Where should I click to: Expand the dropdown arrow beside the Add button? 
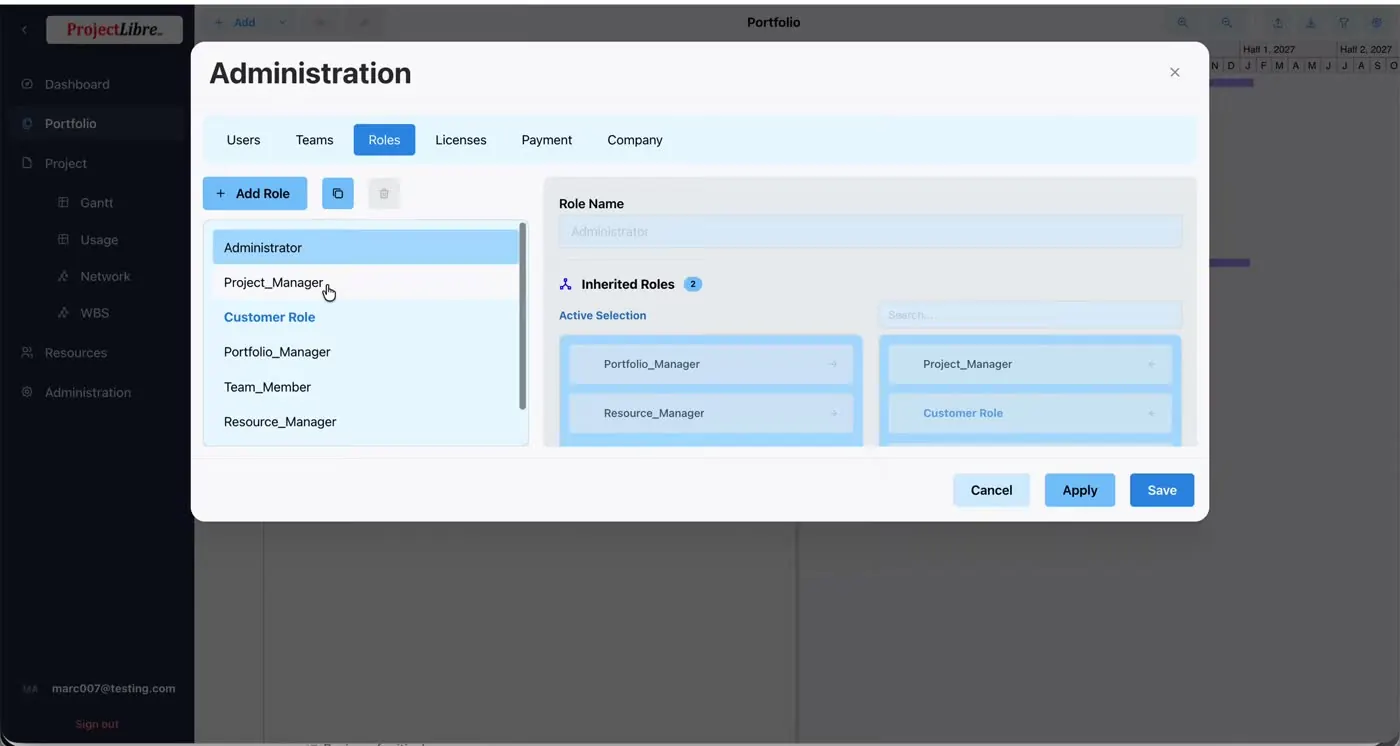coord(282,22)
